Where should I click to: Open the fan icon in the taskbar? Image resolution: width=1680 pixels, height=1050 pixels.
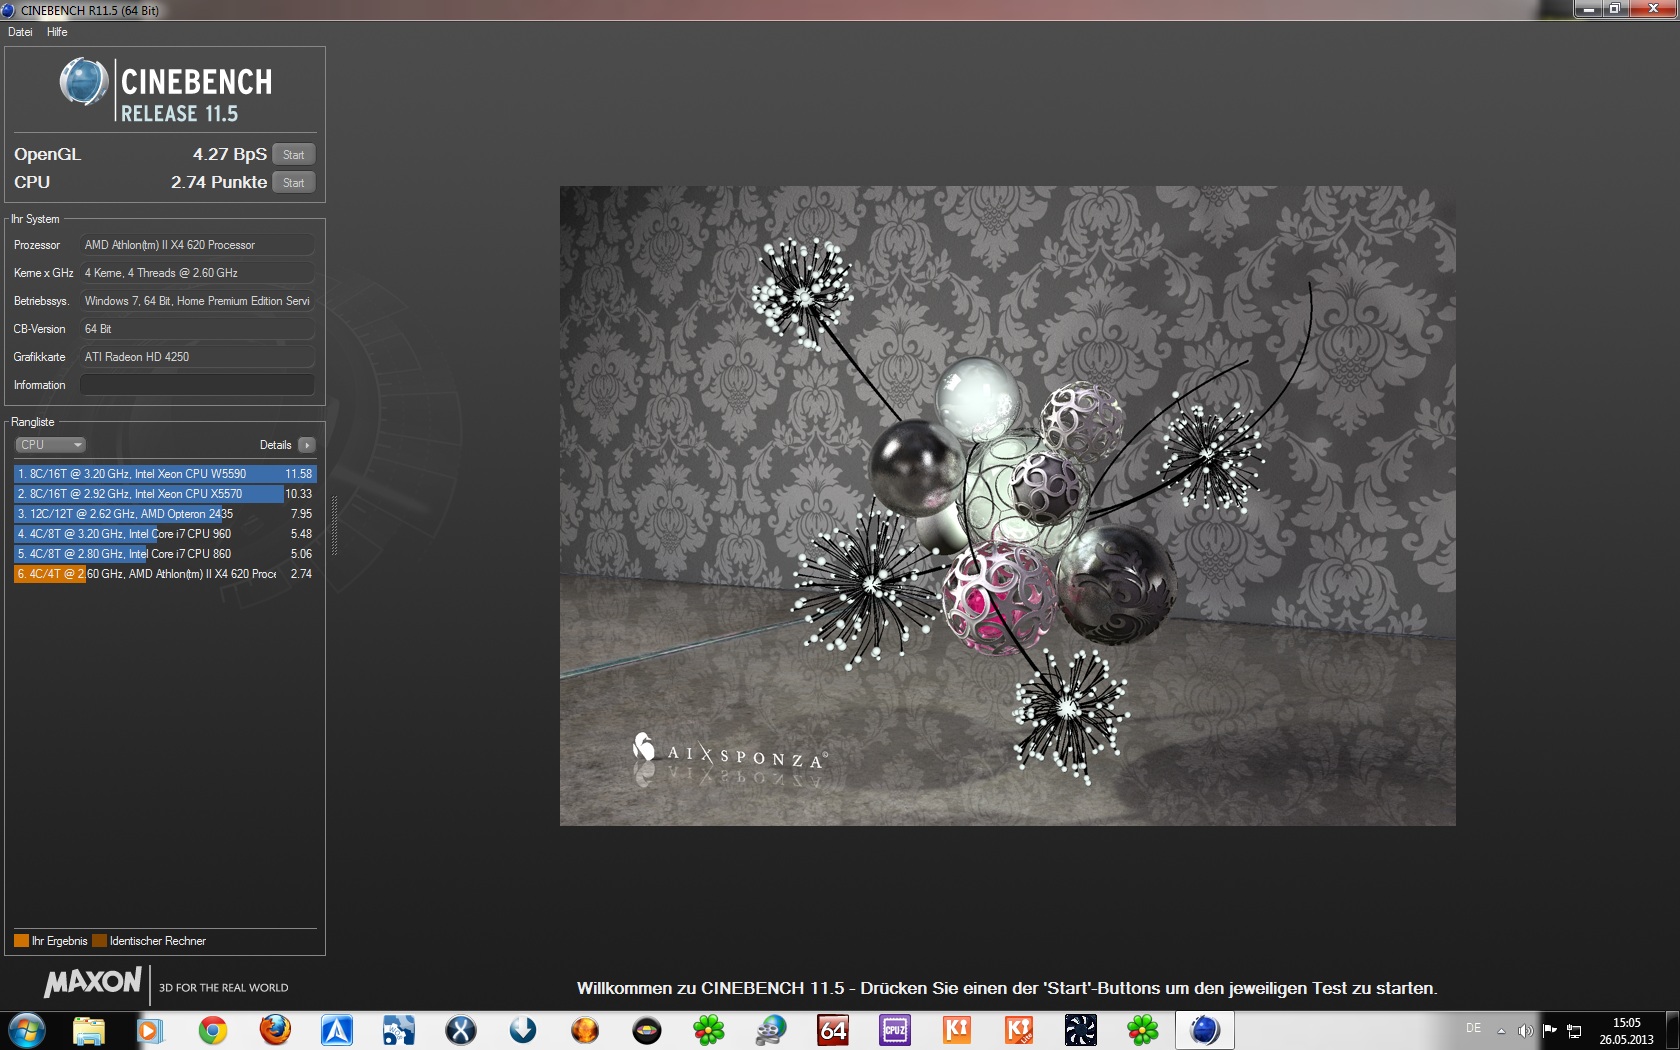[x=1081, y=1030]
